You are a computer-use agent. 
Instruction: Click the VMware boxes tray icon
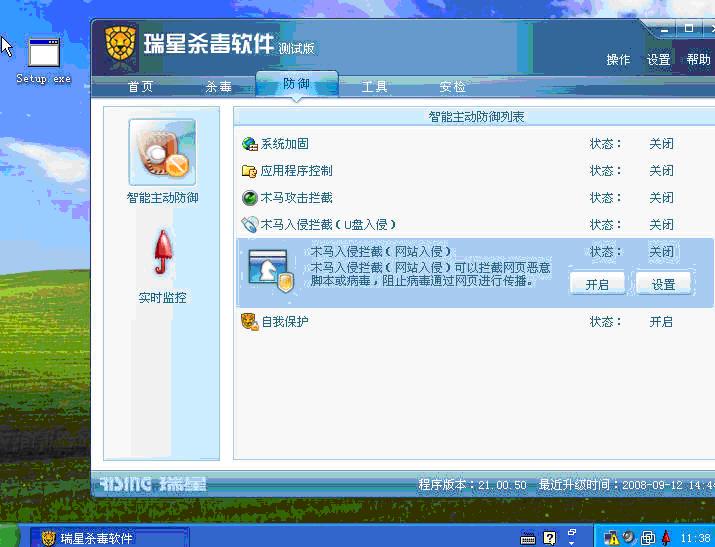pyautogui.click(x=648, y=538)
